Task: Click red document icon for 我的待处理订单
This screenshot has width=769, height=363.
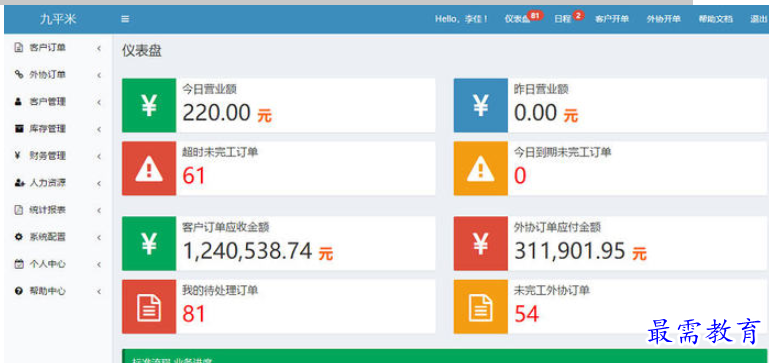Action: click(149, 307)
